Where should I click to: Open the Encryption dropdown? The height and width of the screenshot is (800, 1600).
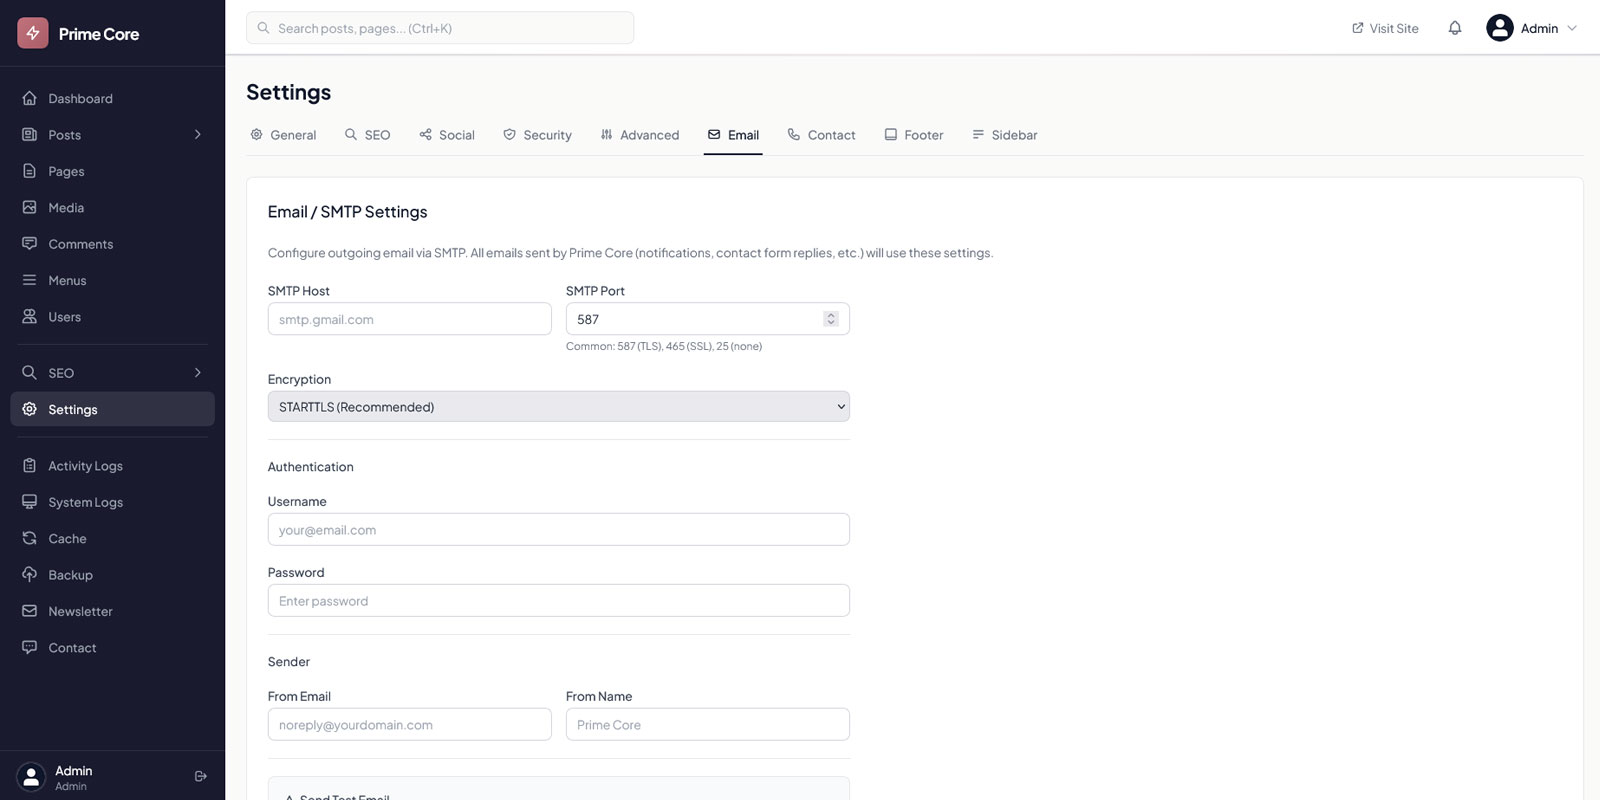[x=558, y=407]
